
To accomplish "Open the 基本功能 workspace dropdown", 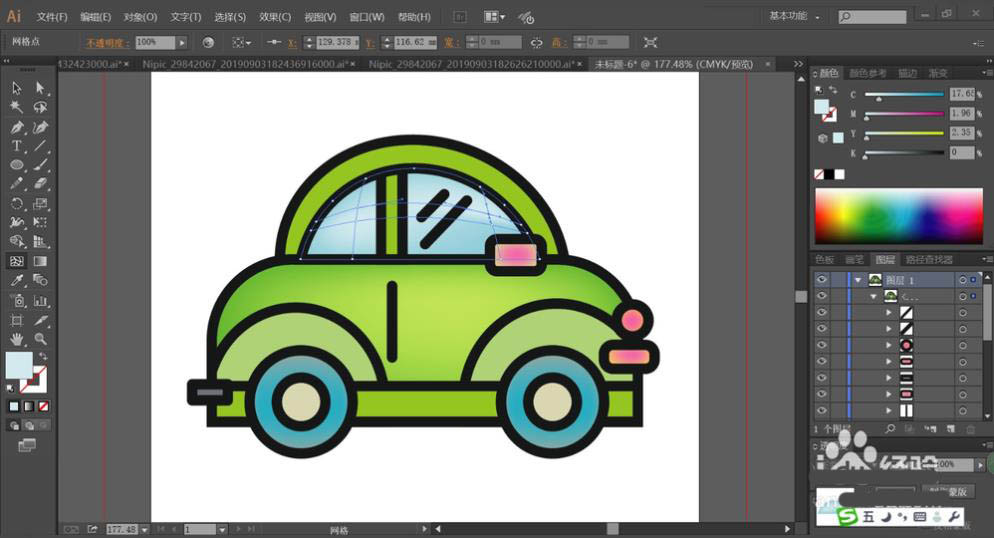I will [796, 17].
